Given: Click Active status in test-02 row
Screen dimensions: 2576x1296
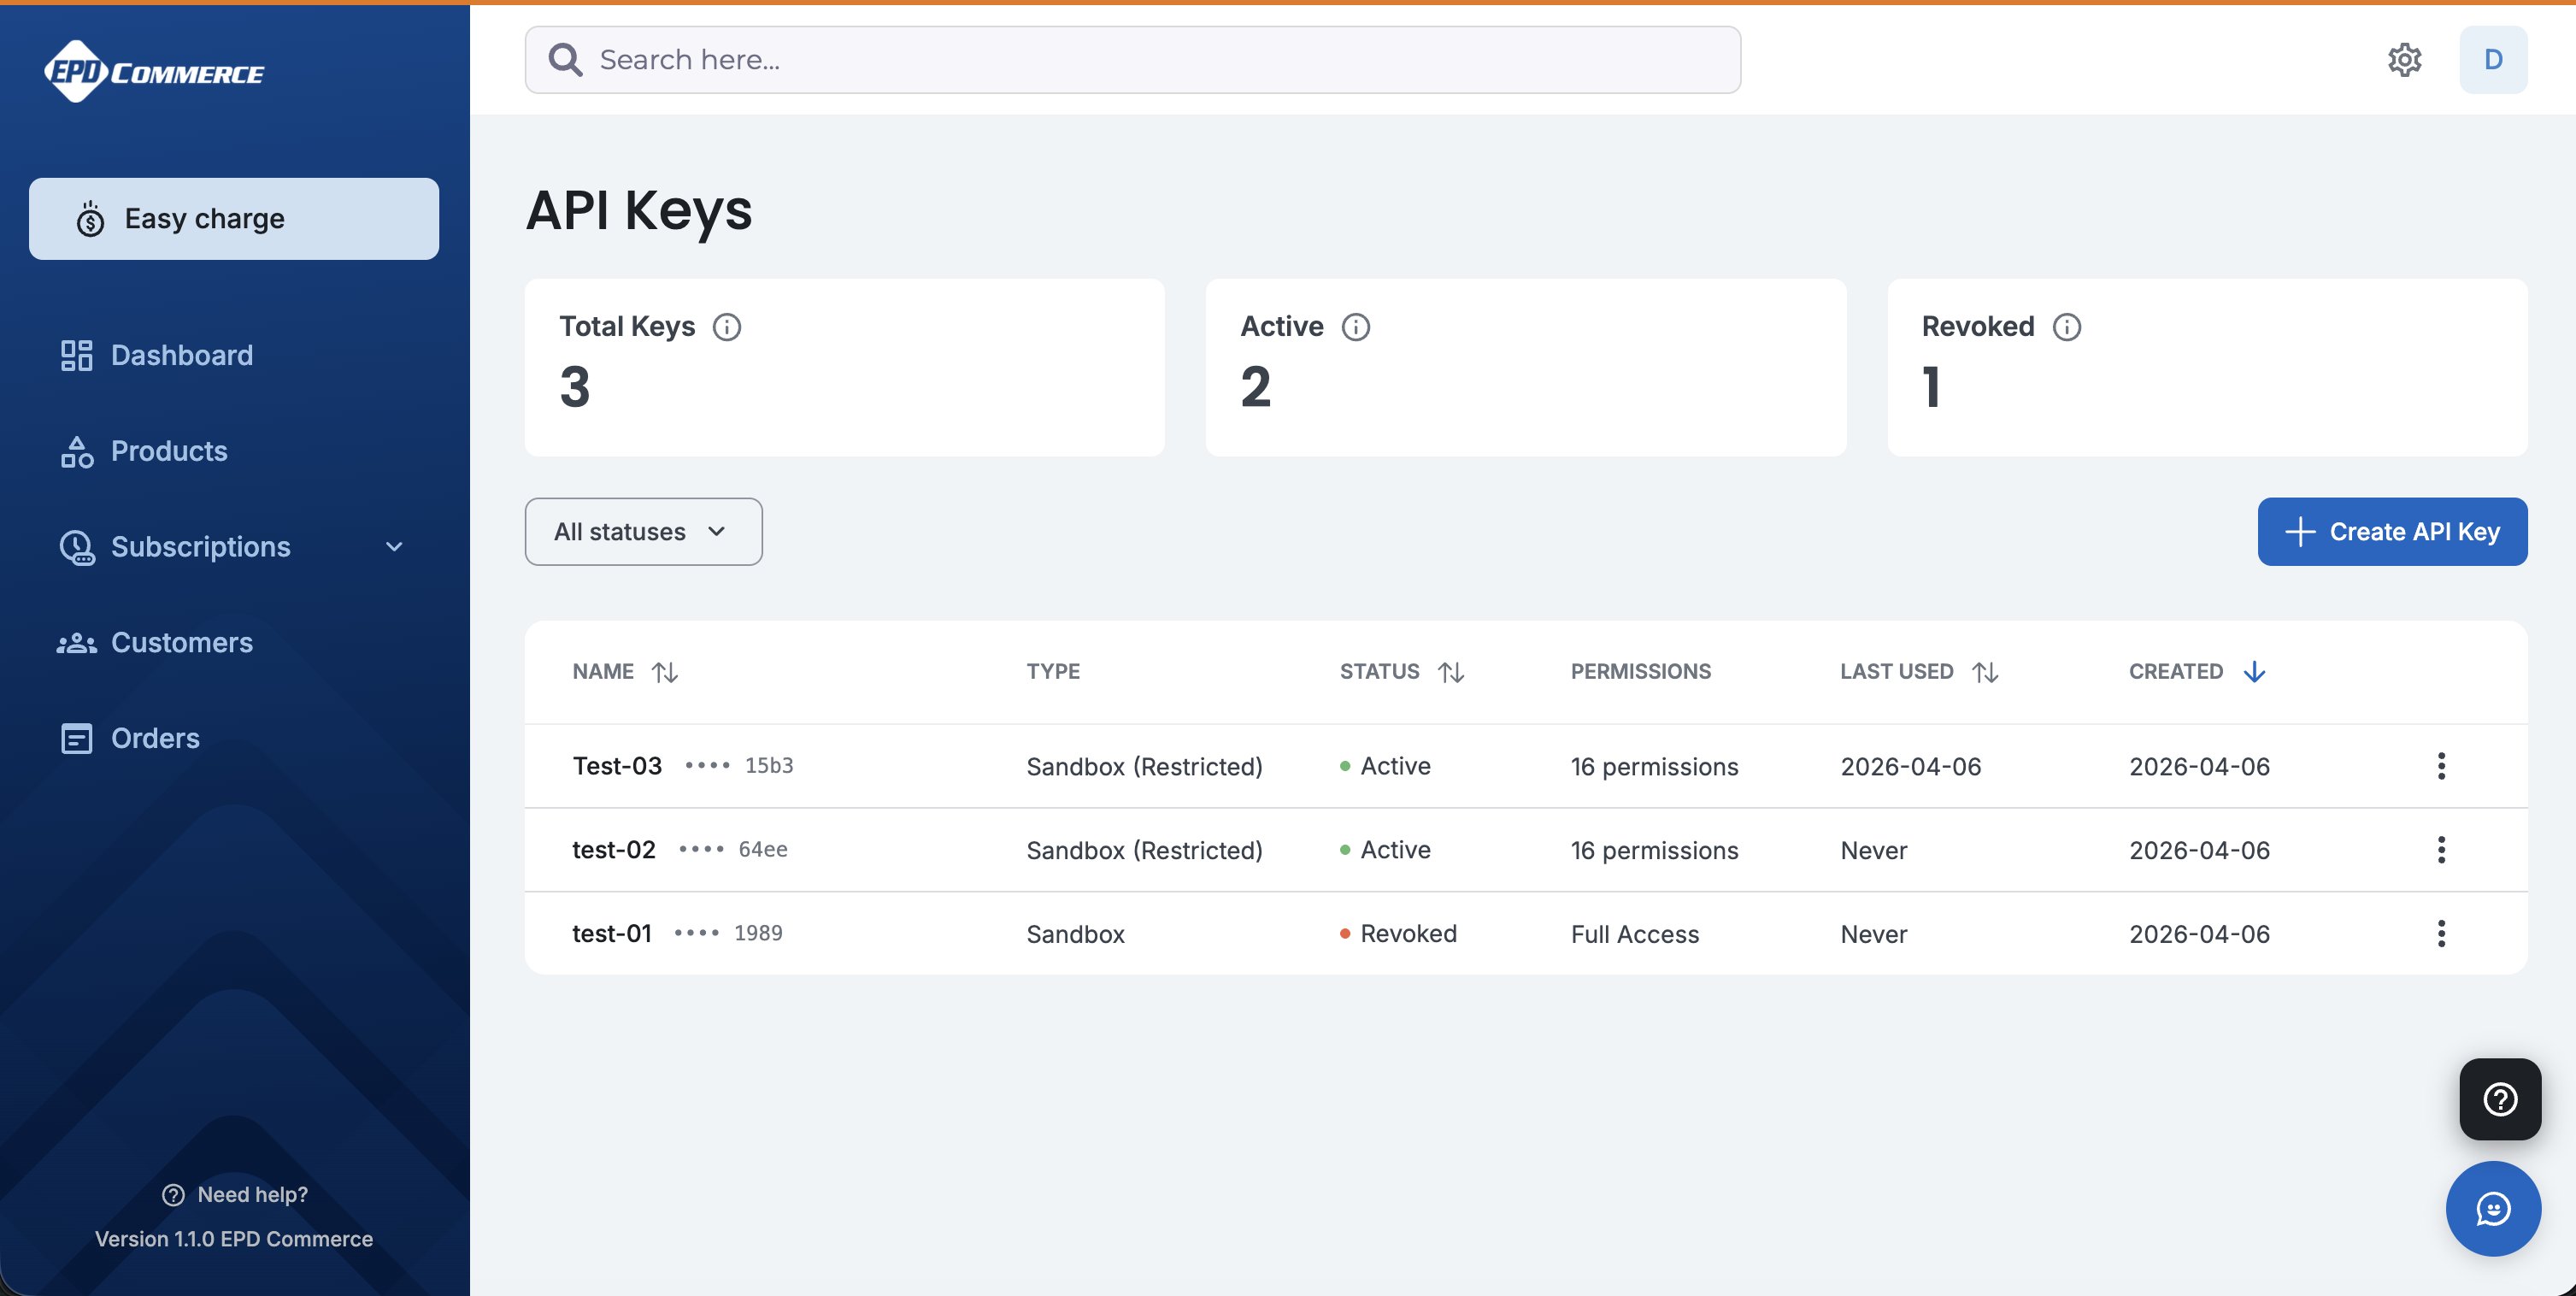Looking at the screenshot, I should [1385, 850].
